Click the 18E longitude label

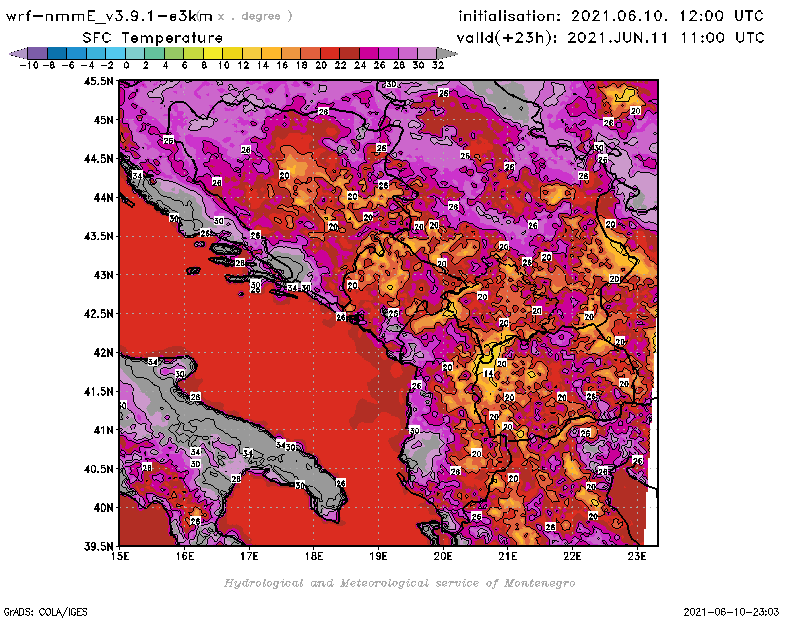pos(314,556)
